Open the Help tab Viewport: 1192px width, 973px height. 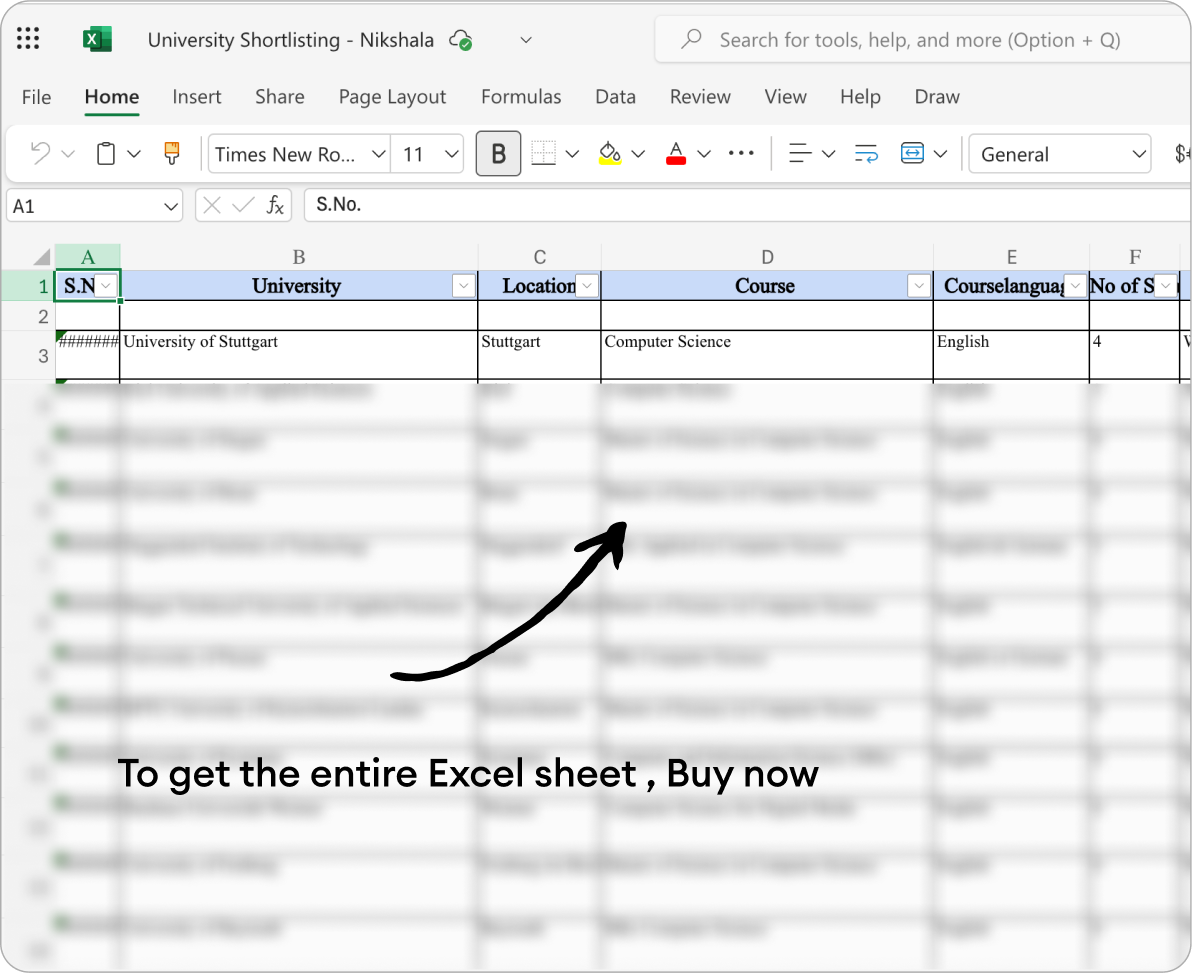click(x=861, y=97)
